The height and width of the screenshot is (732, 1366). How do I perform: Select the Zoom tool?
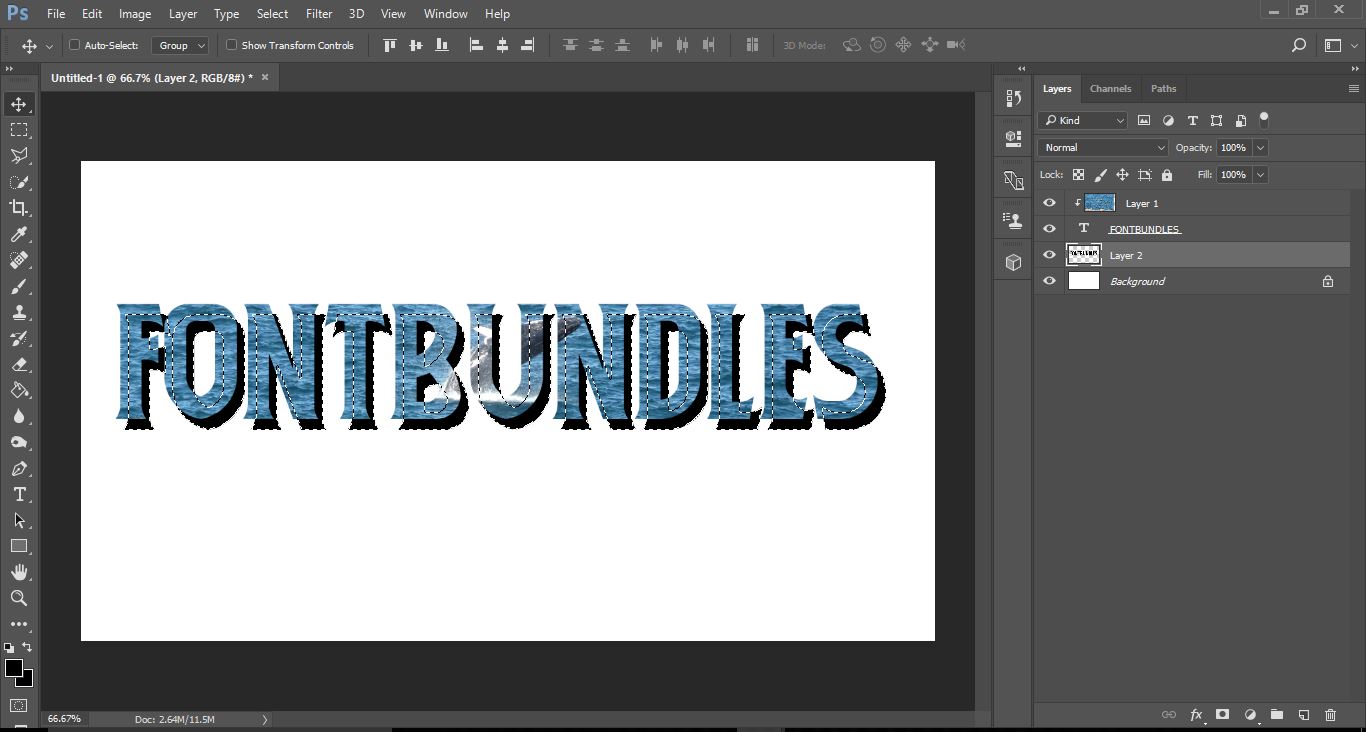pyautogui.click(x=20, y=598)
